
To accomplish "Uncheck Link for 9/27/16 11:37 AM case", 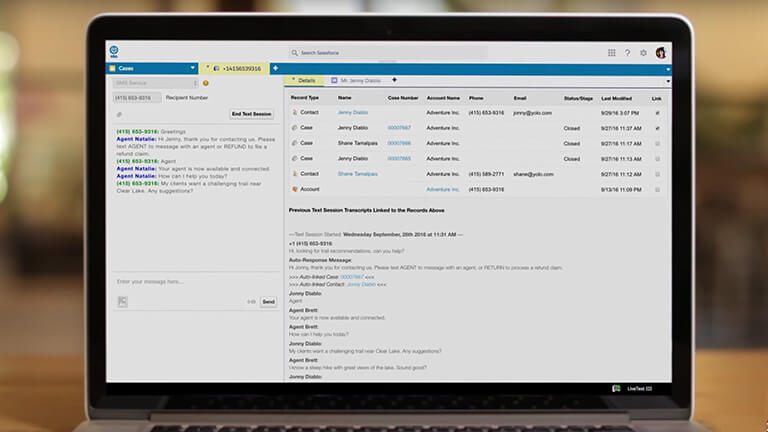I will 657,128.
